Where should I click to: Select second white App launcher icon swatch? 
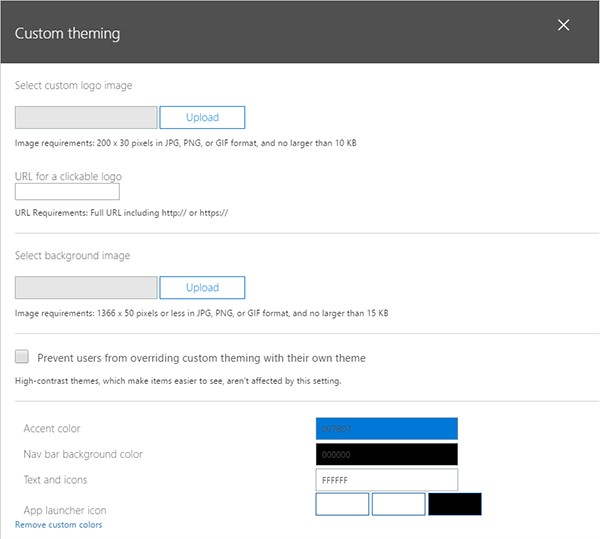pyautogui.click(x=398, y=504)
